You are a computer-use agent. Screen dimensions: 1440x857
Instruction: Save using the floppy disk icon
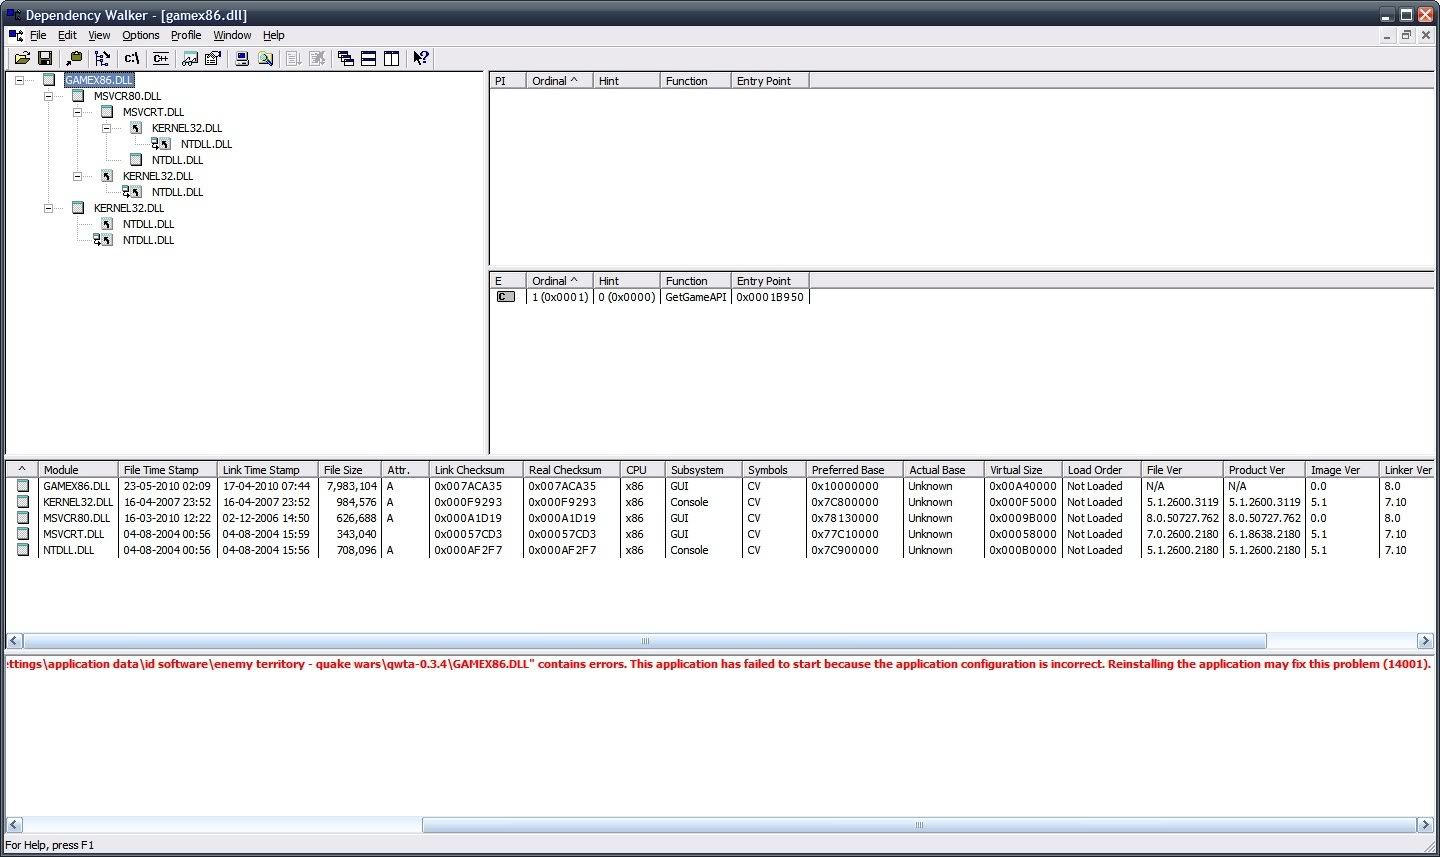tap(44, 58)
